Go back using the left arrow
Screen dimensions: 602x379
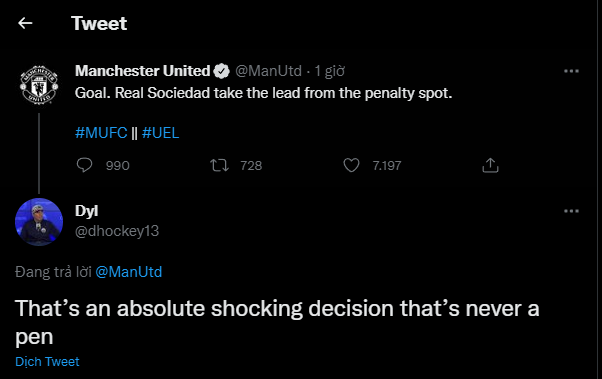tap(25, 23)
